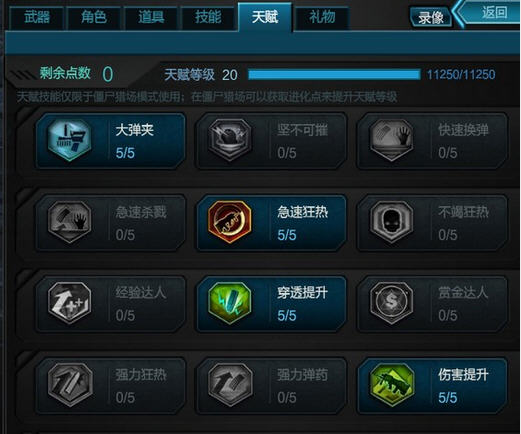Select the 不竭狂热 skull talent icon
Viewport: 521px width, 434px height.
click(x=392, y=222)
